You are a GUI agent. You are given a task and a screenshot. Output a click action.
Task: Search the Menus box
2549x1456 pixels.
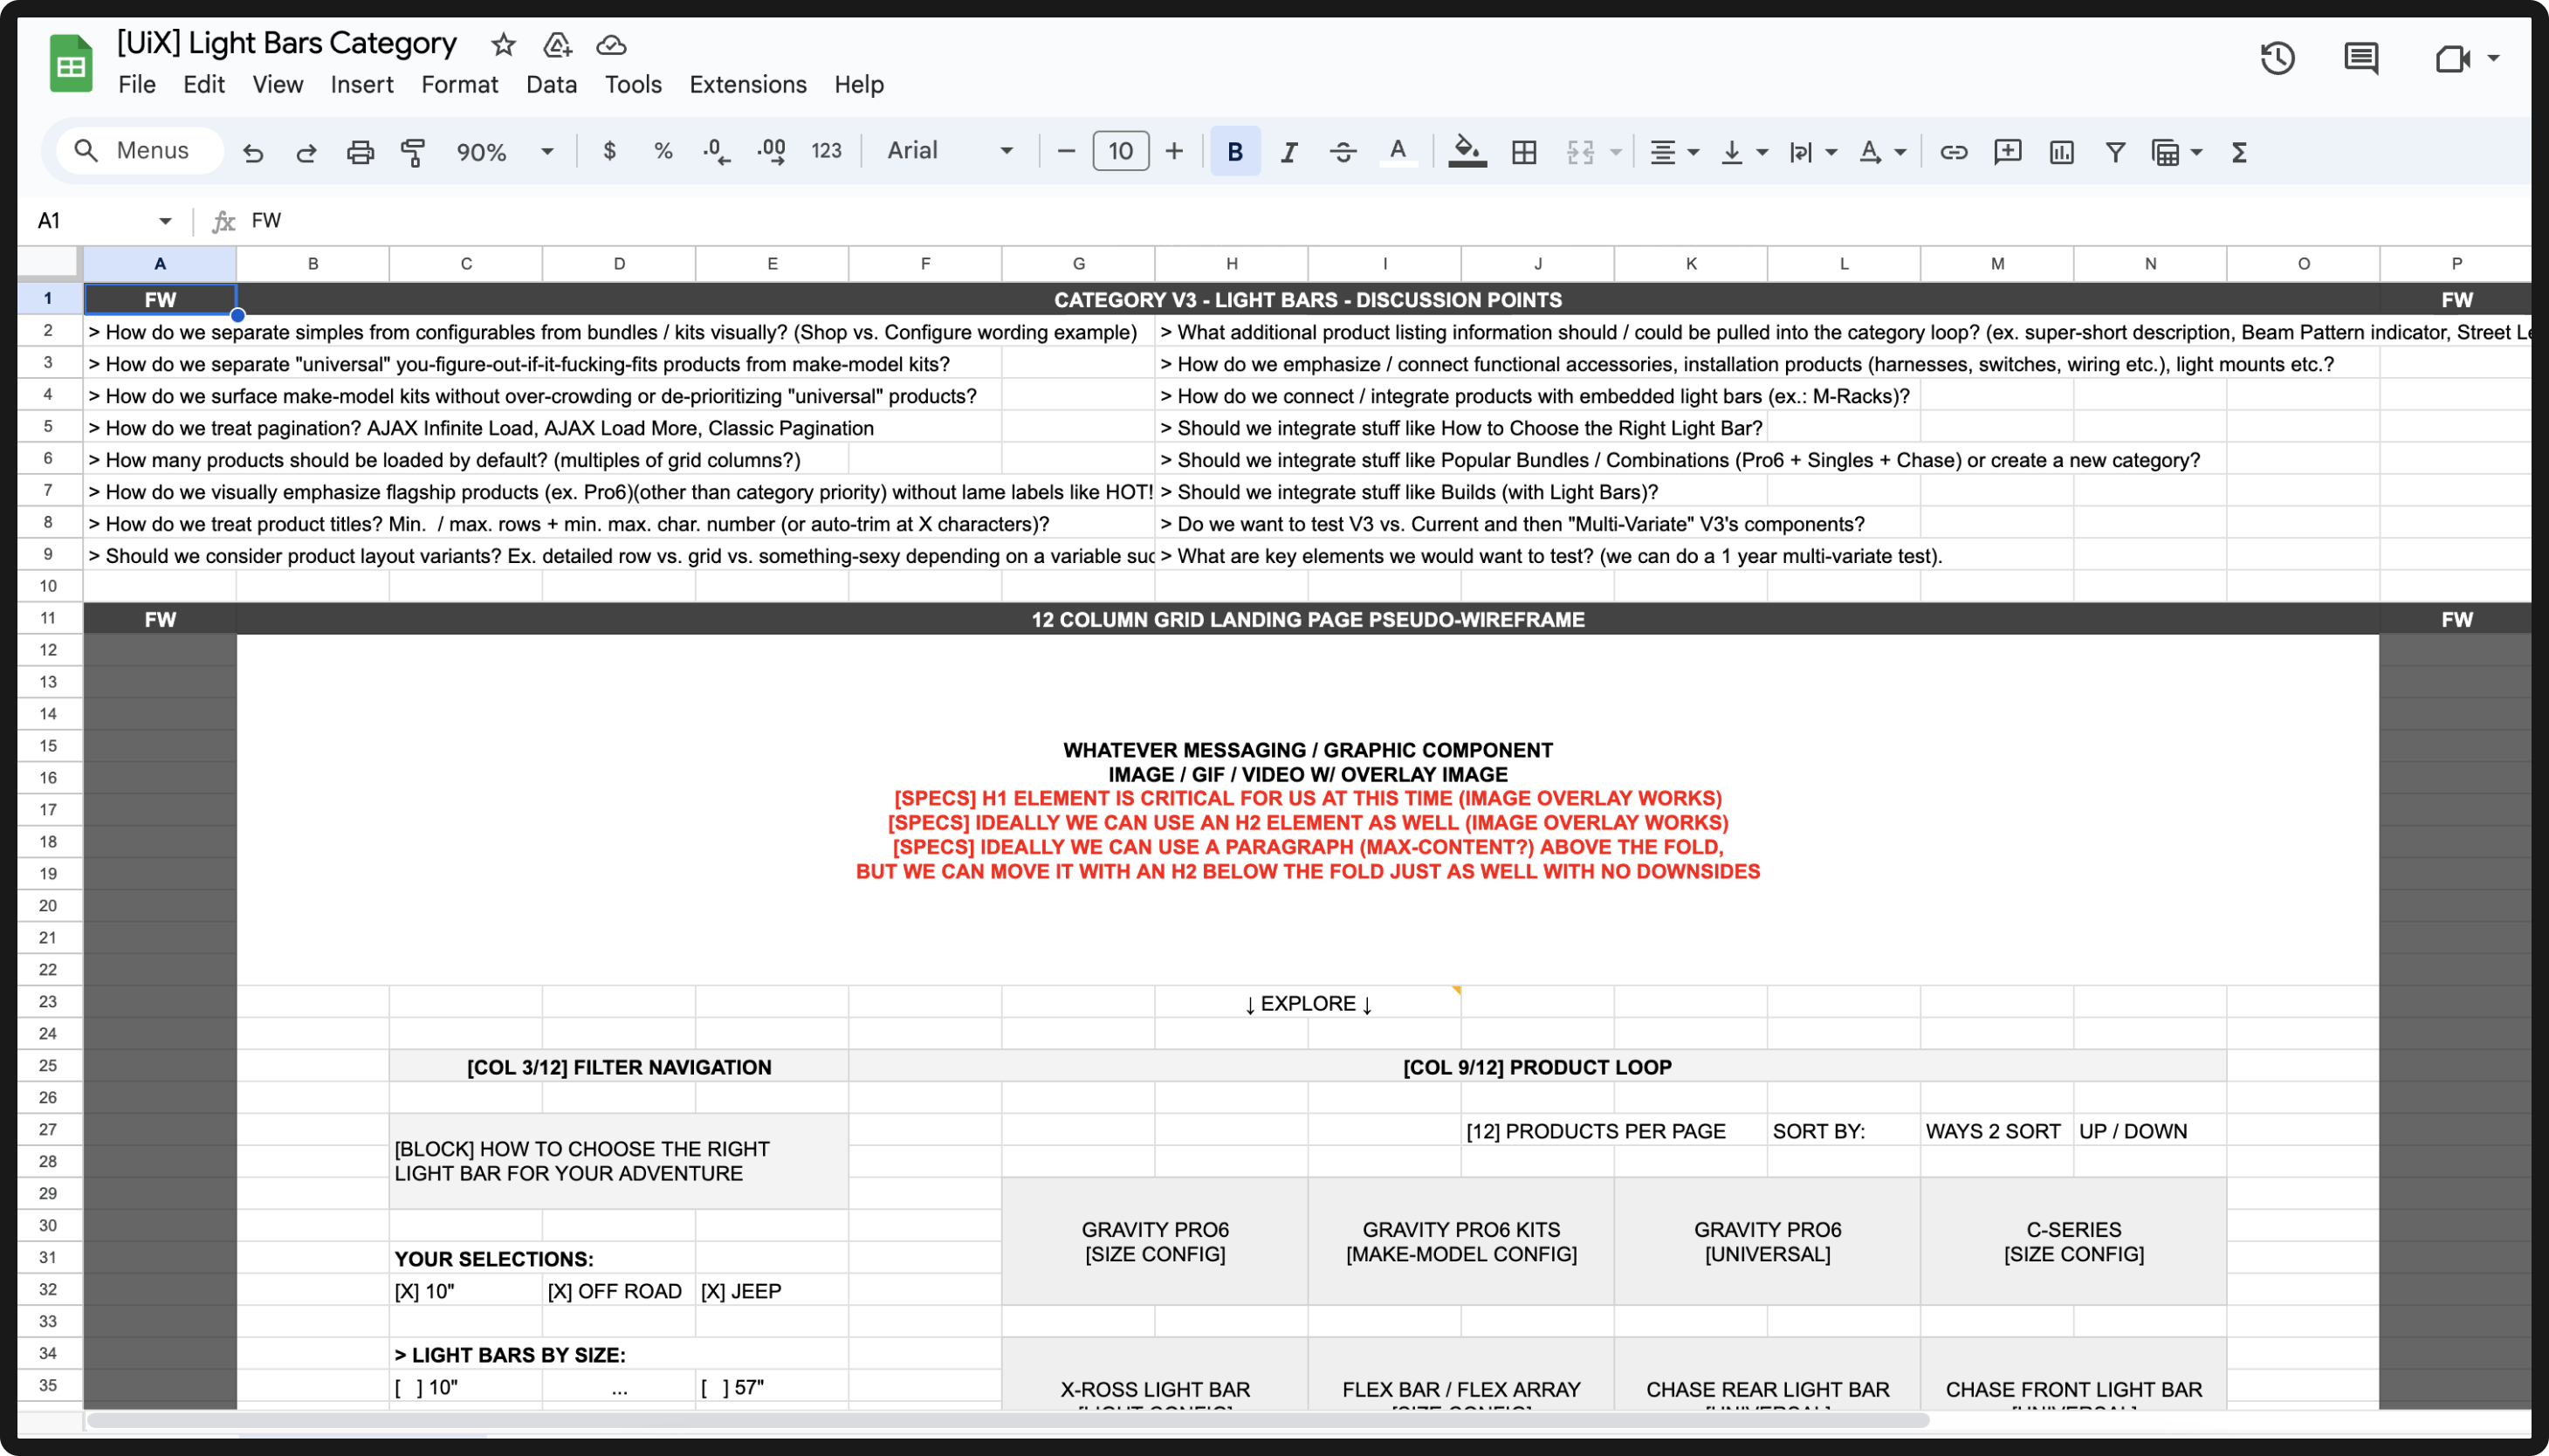click(x=140, y=150)
